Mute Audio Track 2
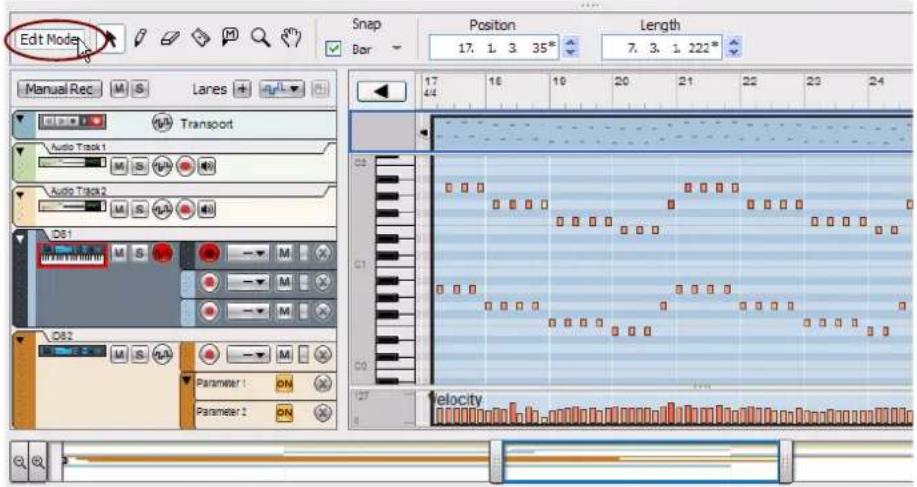This screenshot has width=917, height=487. [119, 209]
